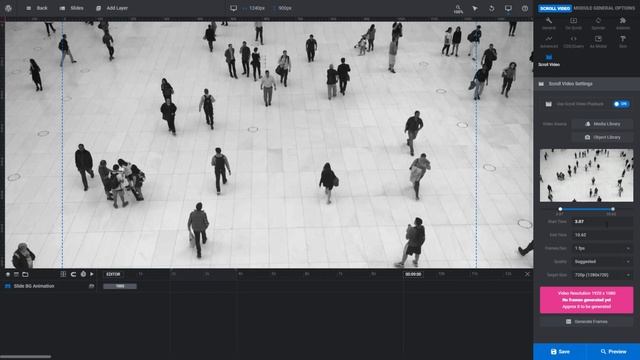The image size is (640, 360).
Task: Click the layers list icon in timeline toolbar
Action: pos(16,274)
